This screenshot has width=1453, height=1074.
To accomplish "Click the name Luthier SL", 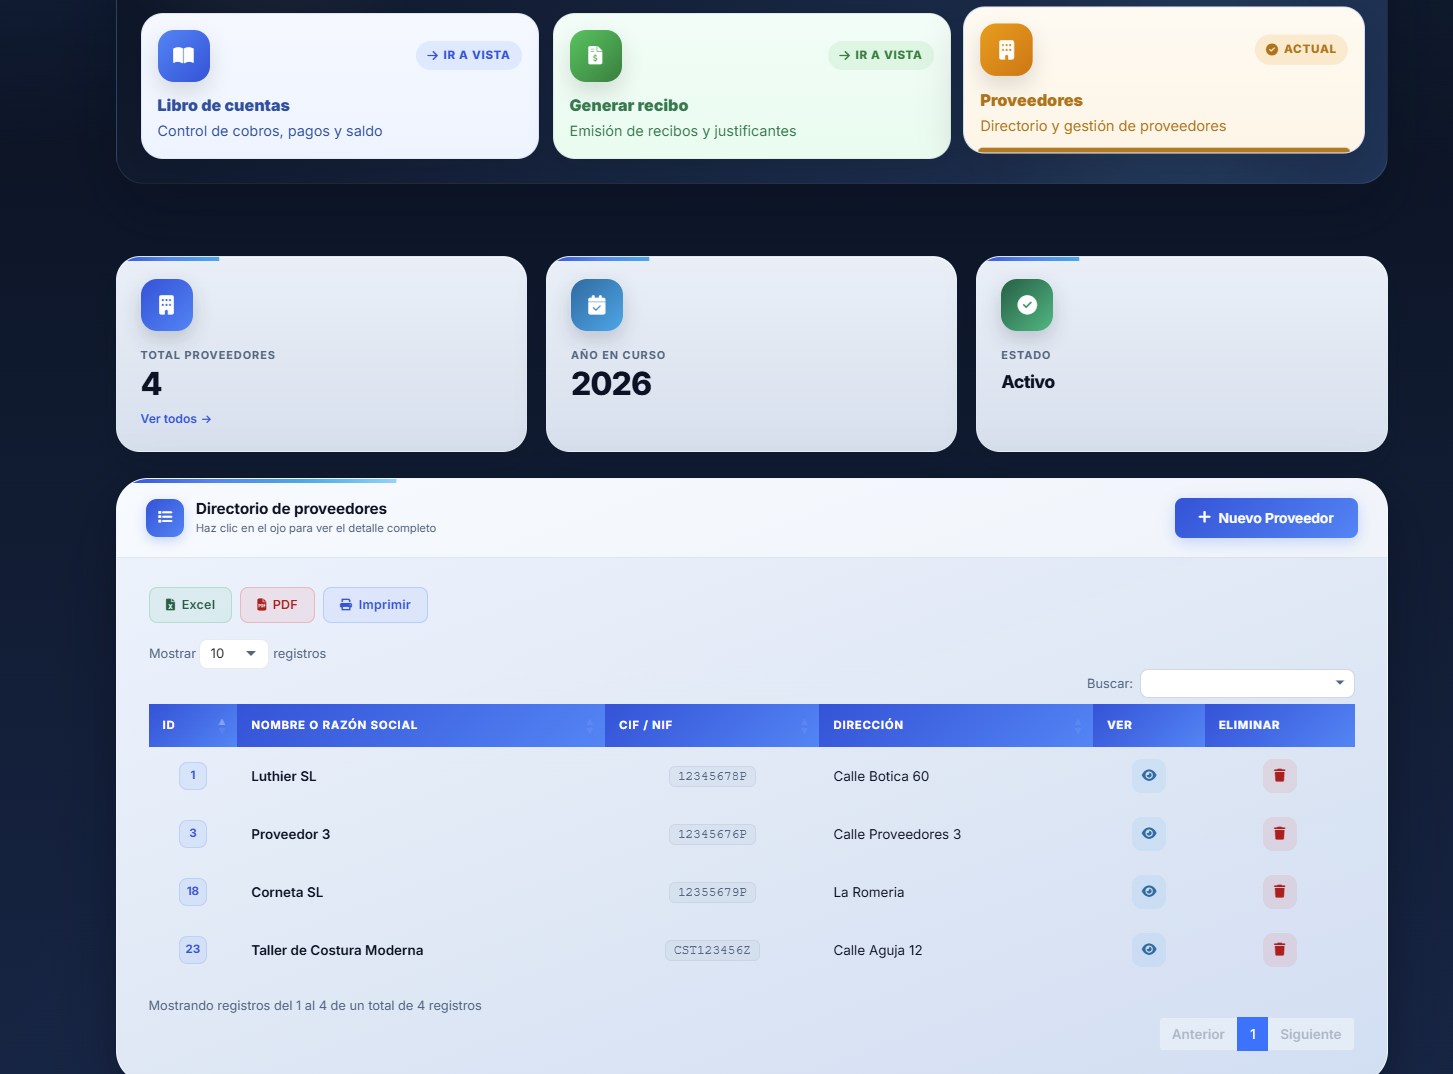I will point(284,777).
